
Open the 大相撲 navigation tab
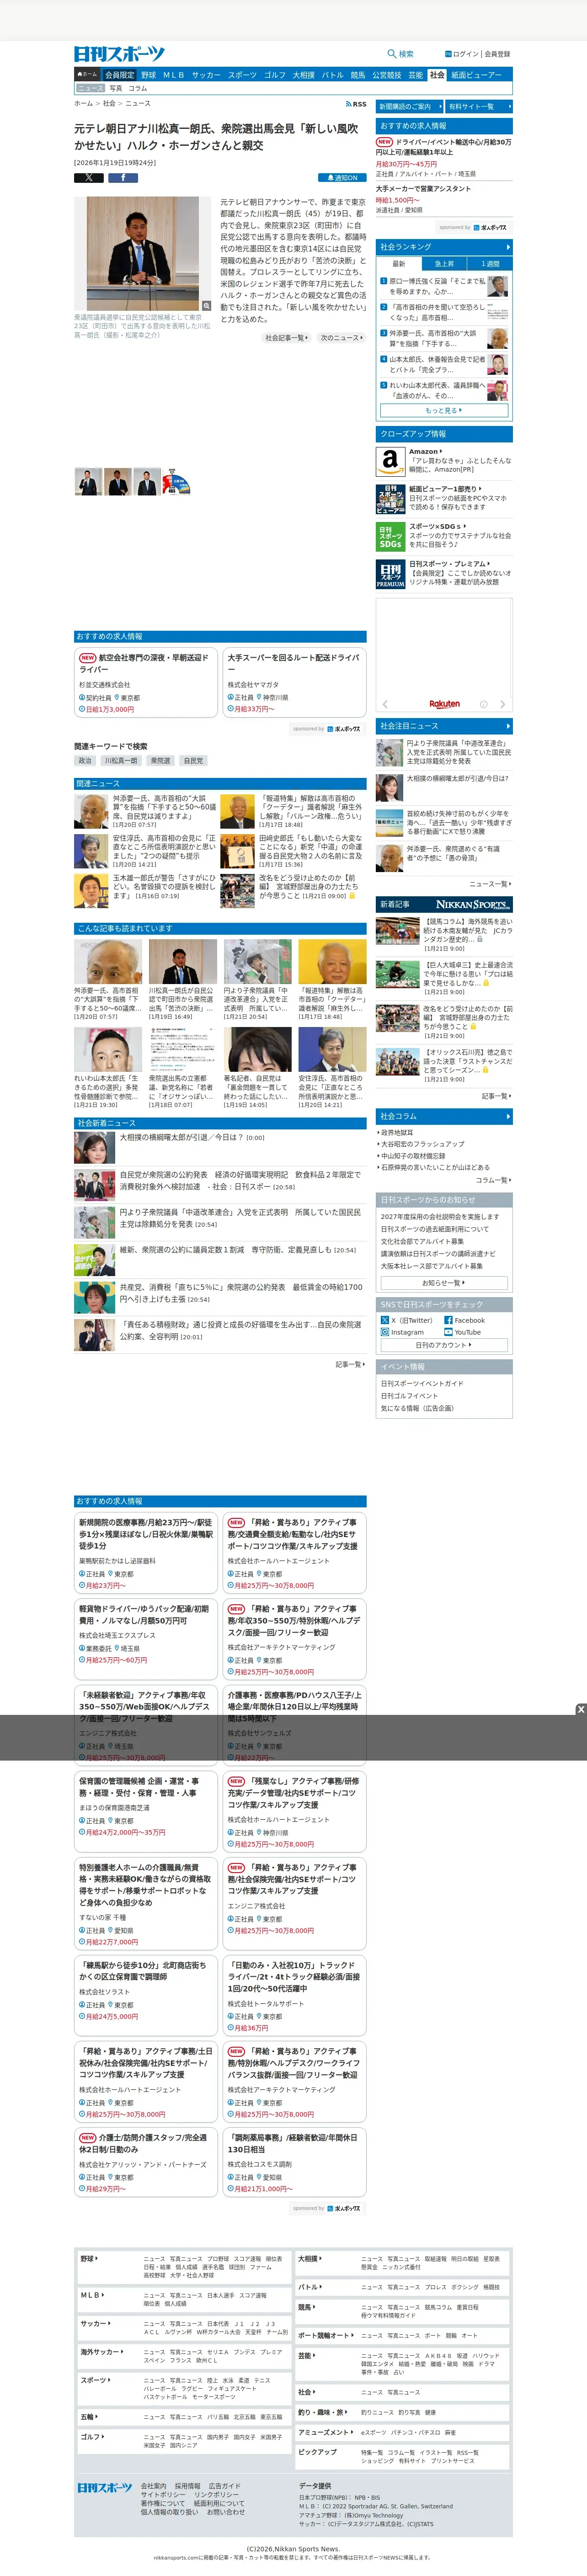303,75
